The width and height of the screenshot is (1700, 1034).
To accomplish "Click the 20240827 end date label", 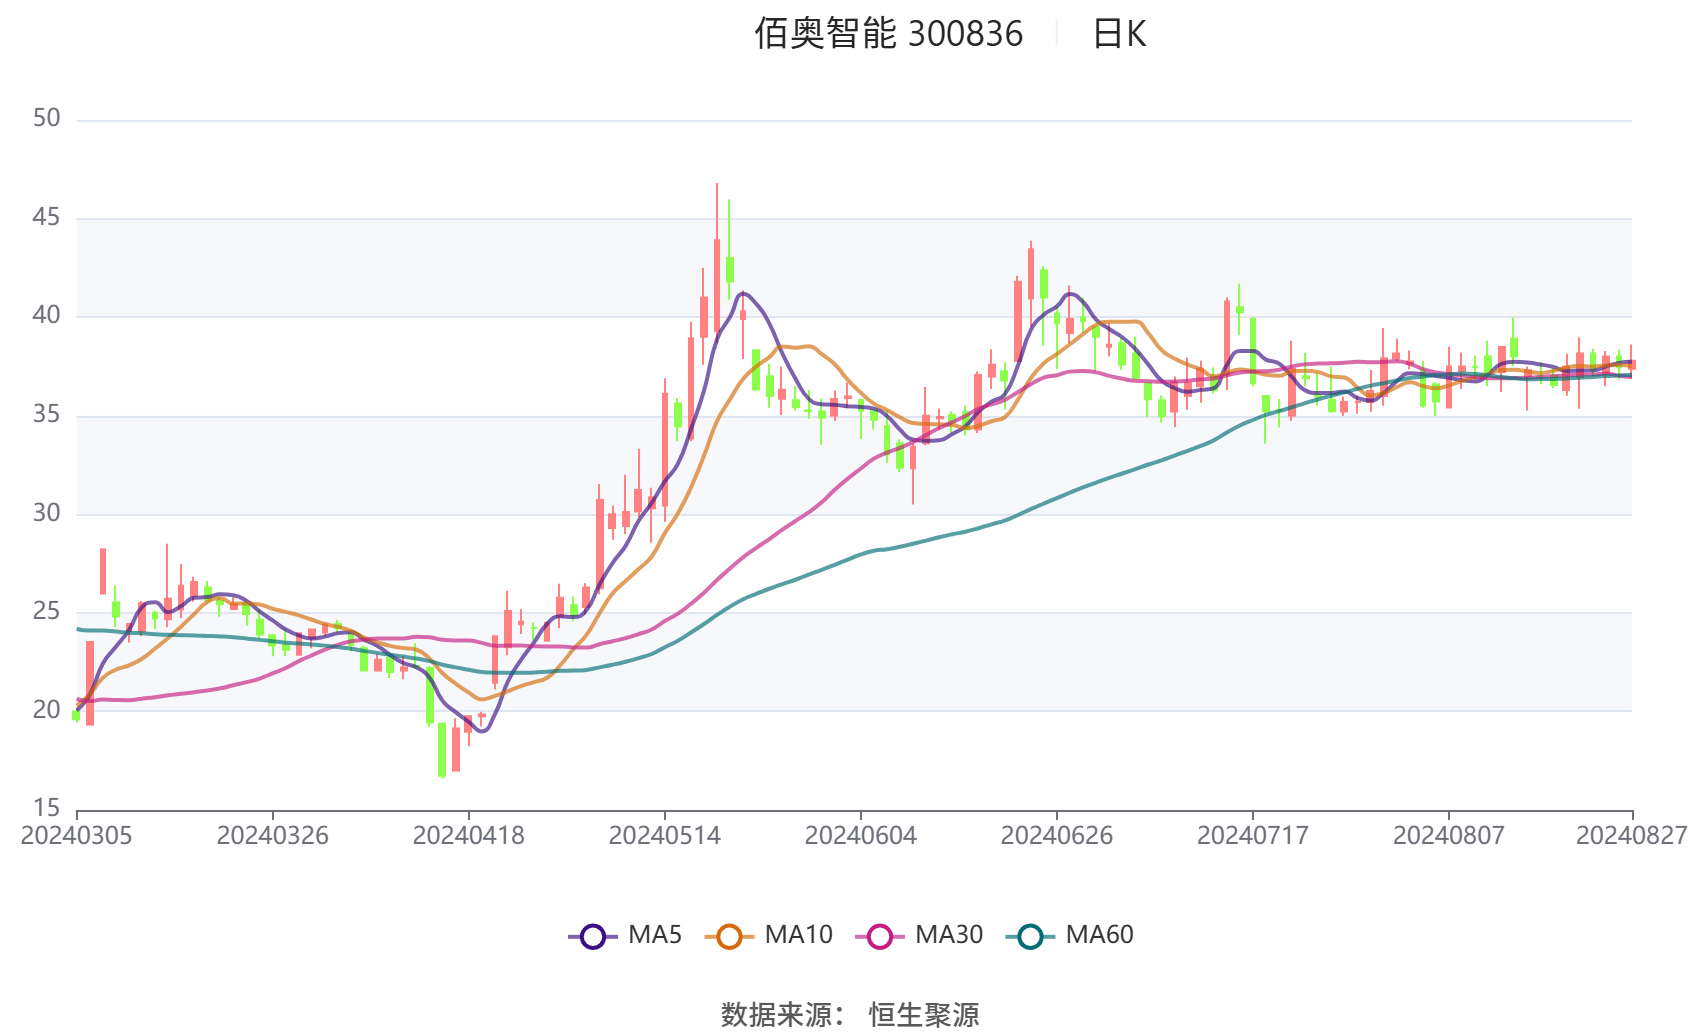I will (x=1631, y=836).
